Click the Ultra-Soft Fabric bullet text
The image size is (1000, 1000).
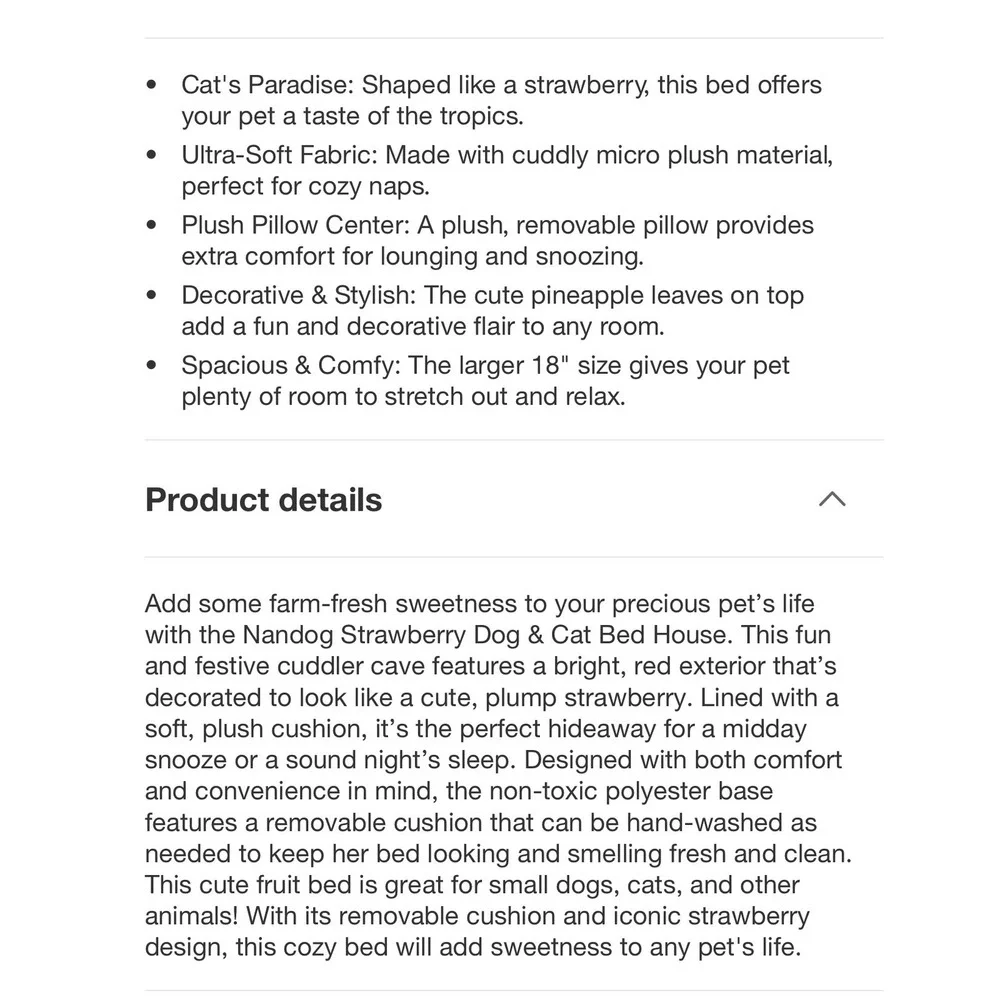click(x=507, y=170)
